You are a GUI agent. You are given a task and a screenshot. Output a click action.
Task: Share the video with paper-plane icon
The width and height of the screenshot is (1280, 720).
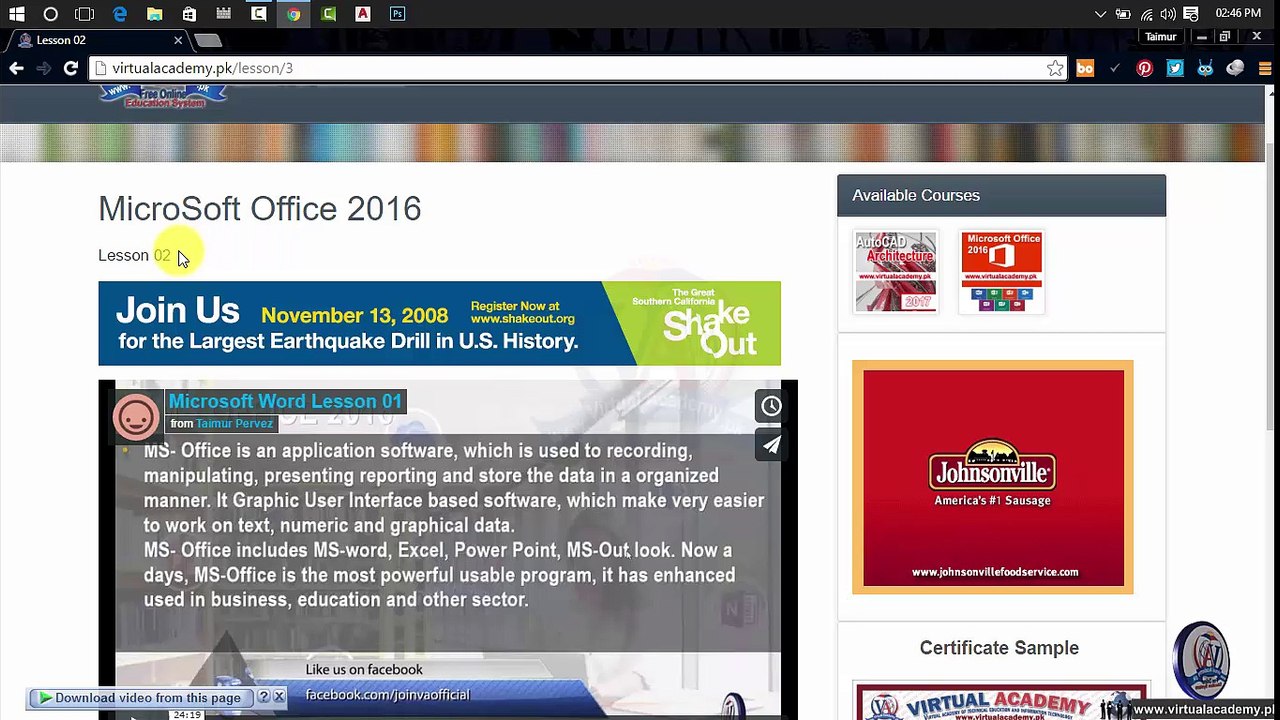point(771,445)
